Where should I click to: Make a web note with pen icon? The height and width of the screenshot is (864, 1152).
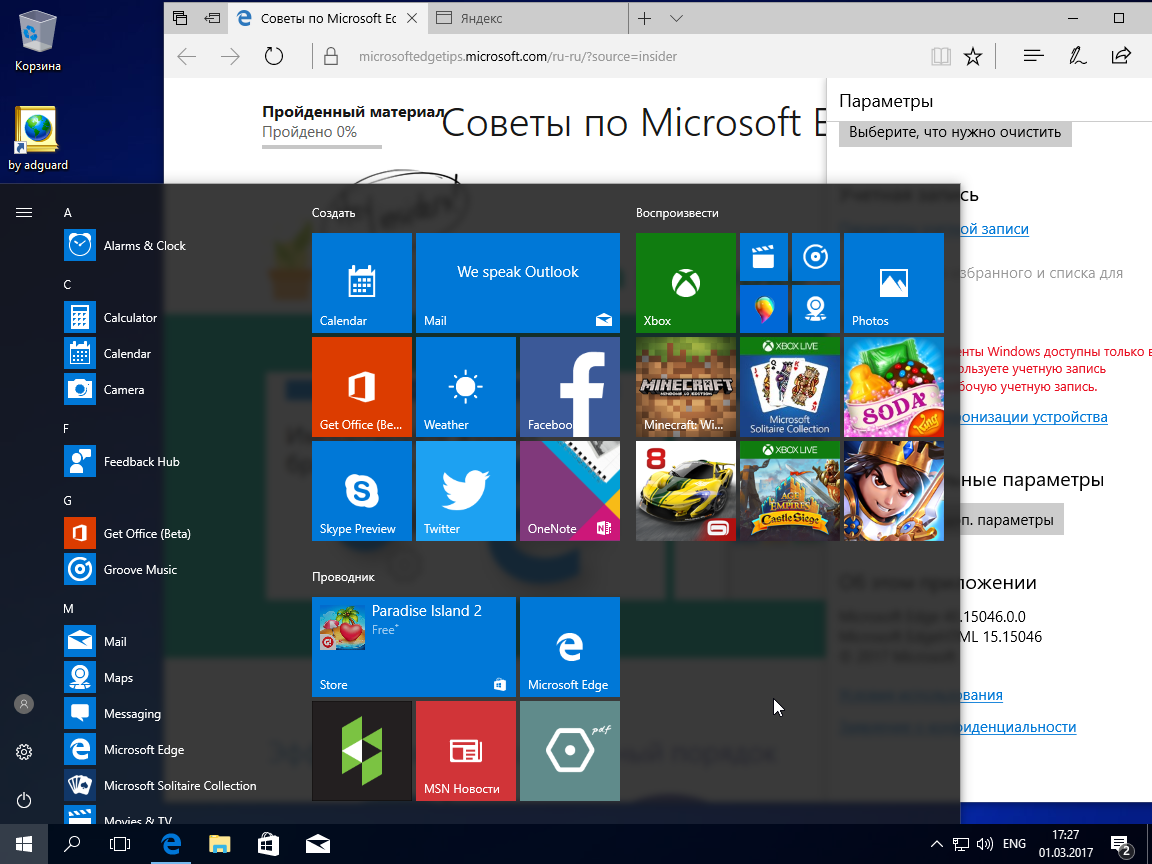click(1078, 57)
